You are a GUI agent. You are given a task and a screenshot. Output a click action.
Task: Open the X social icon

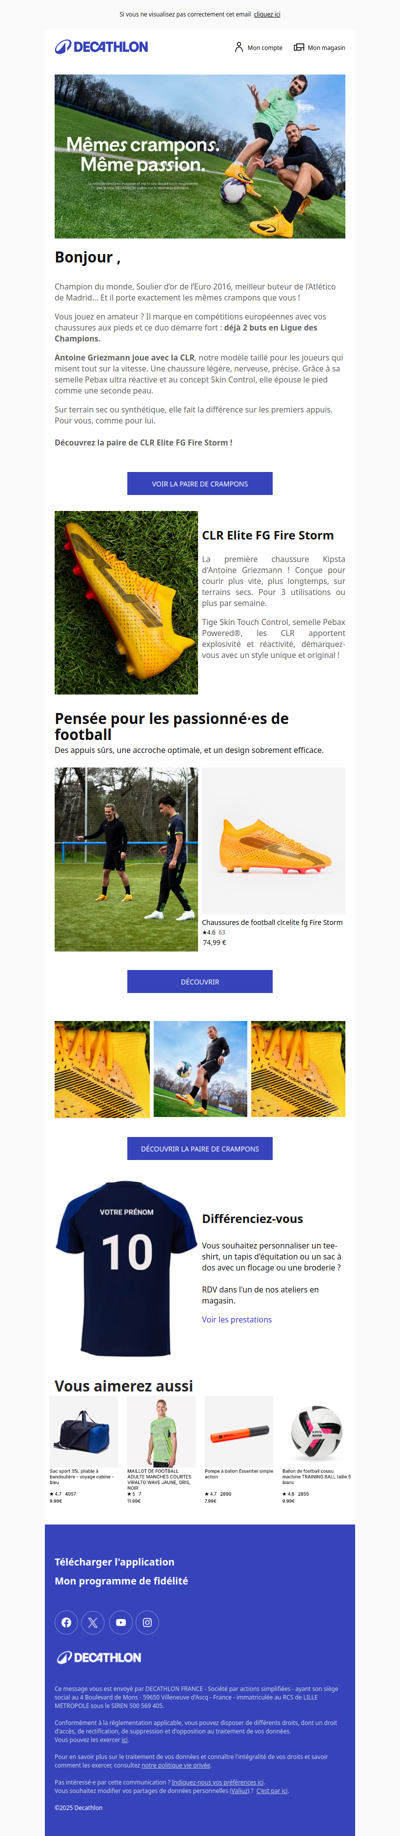coord(93,1622)
